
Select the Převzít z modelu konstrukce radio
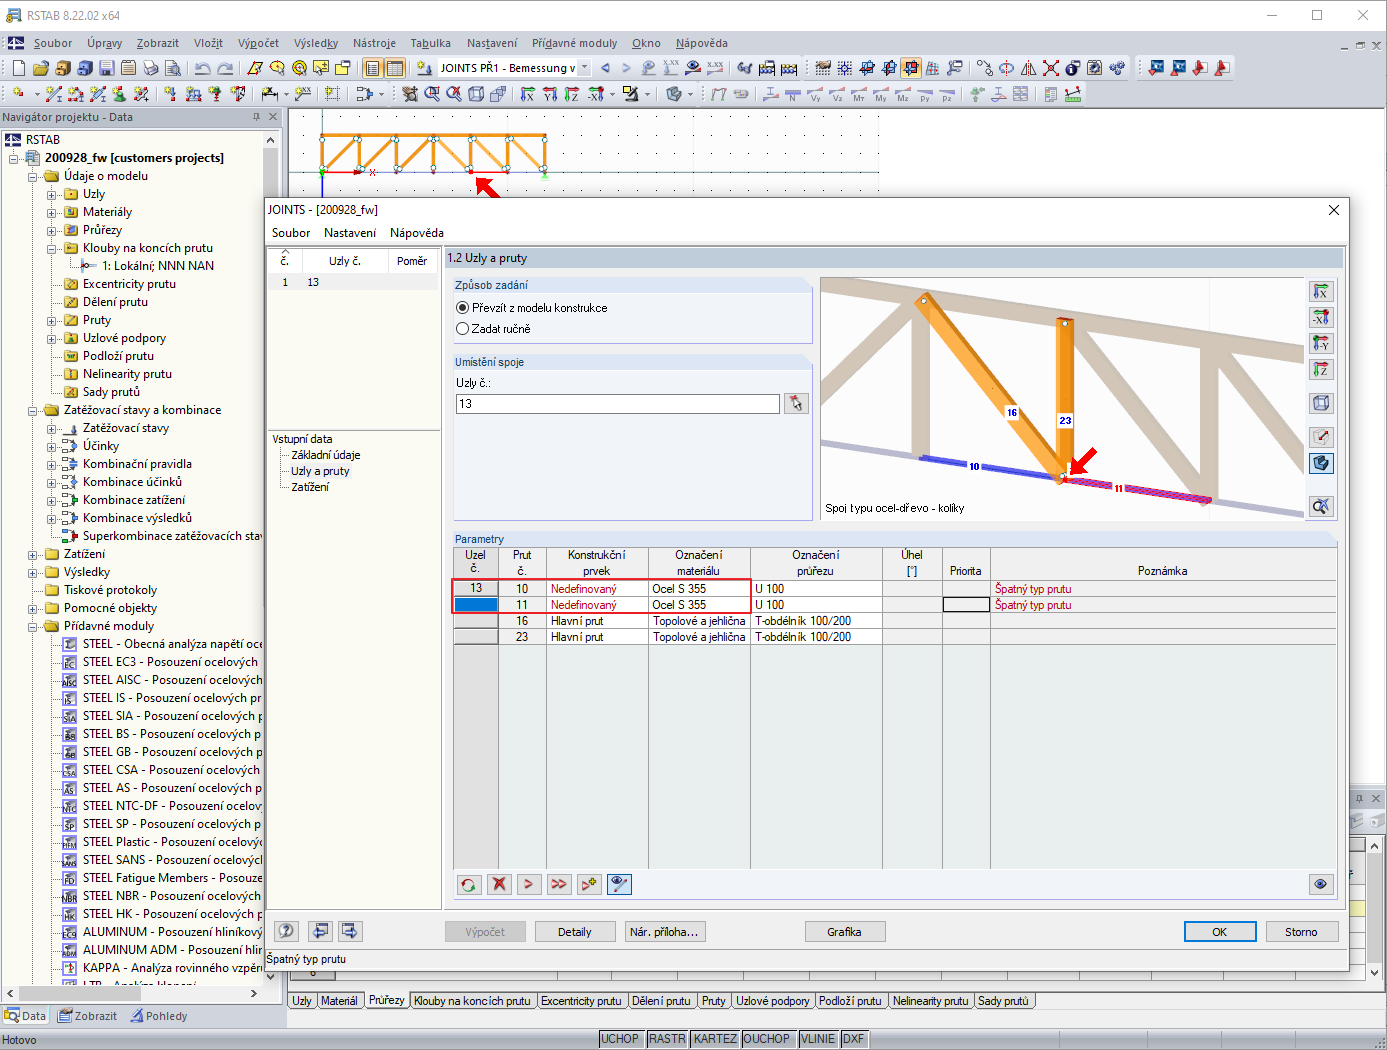(x=462, y=308)
